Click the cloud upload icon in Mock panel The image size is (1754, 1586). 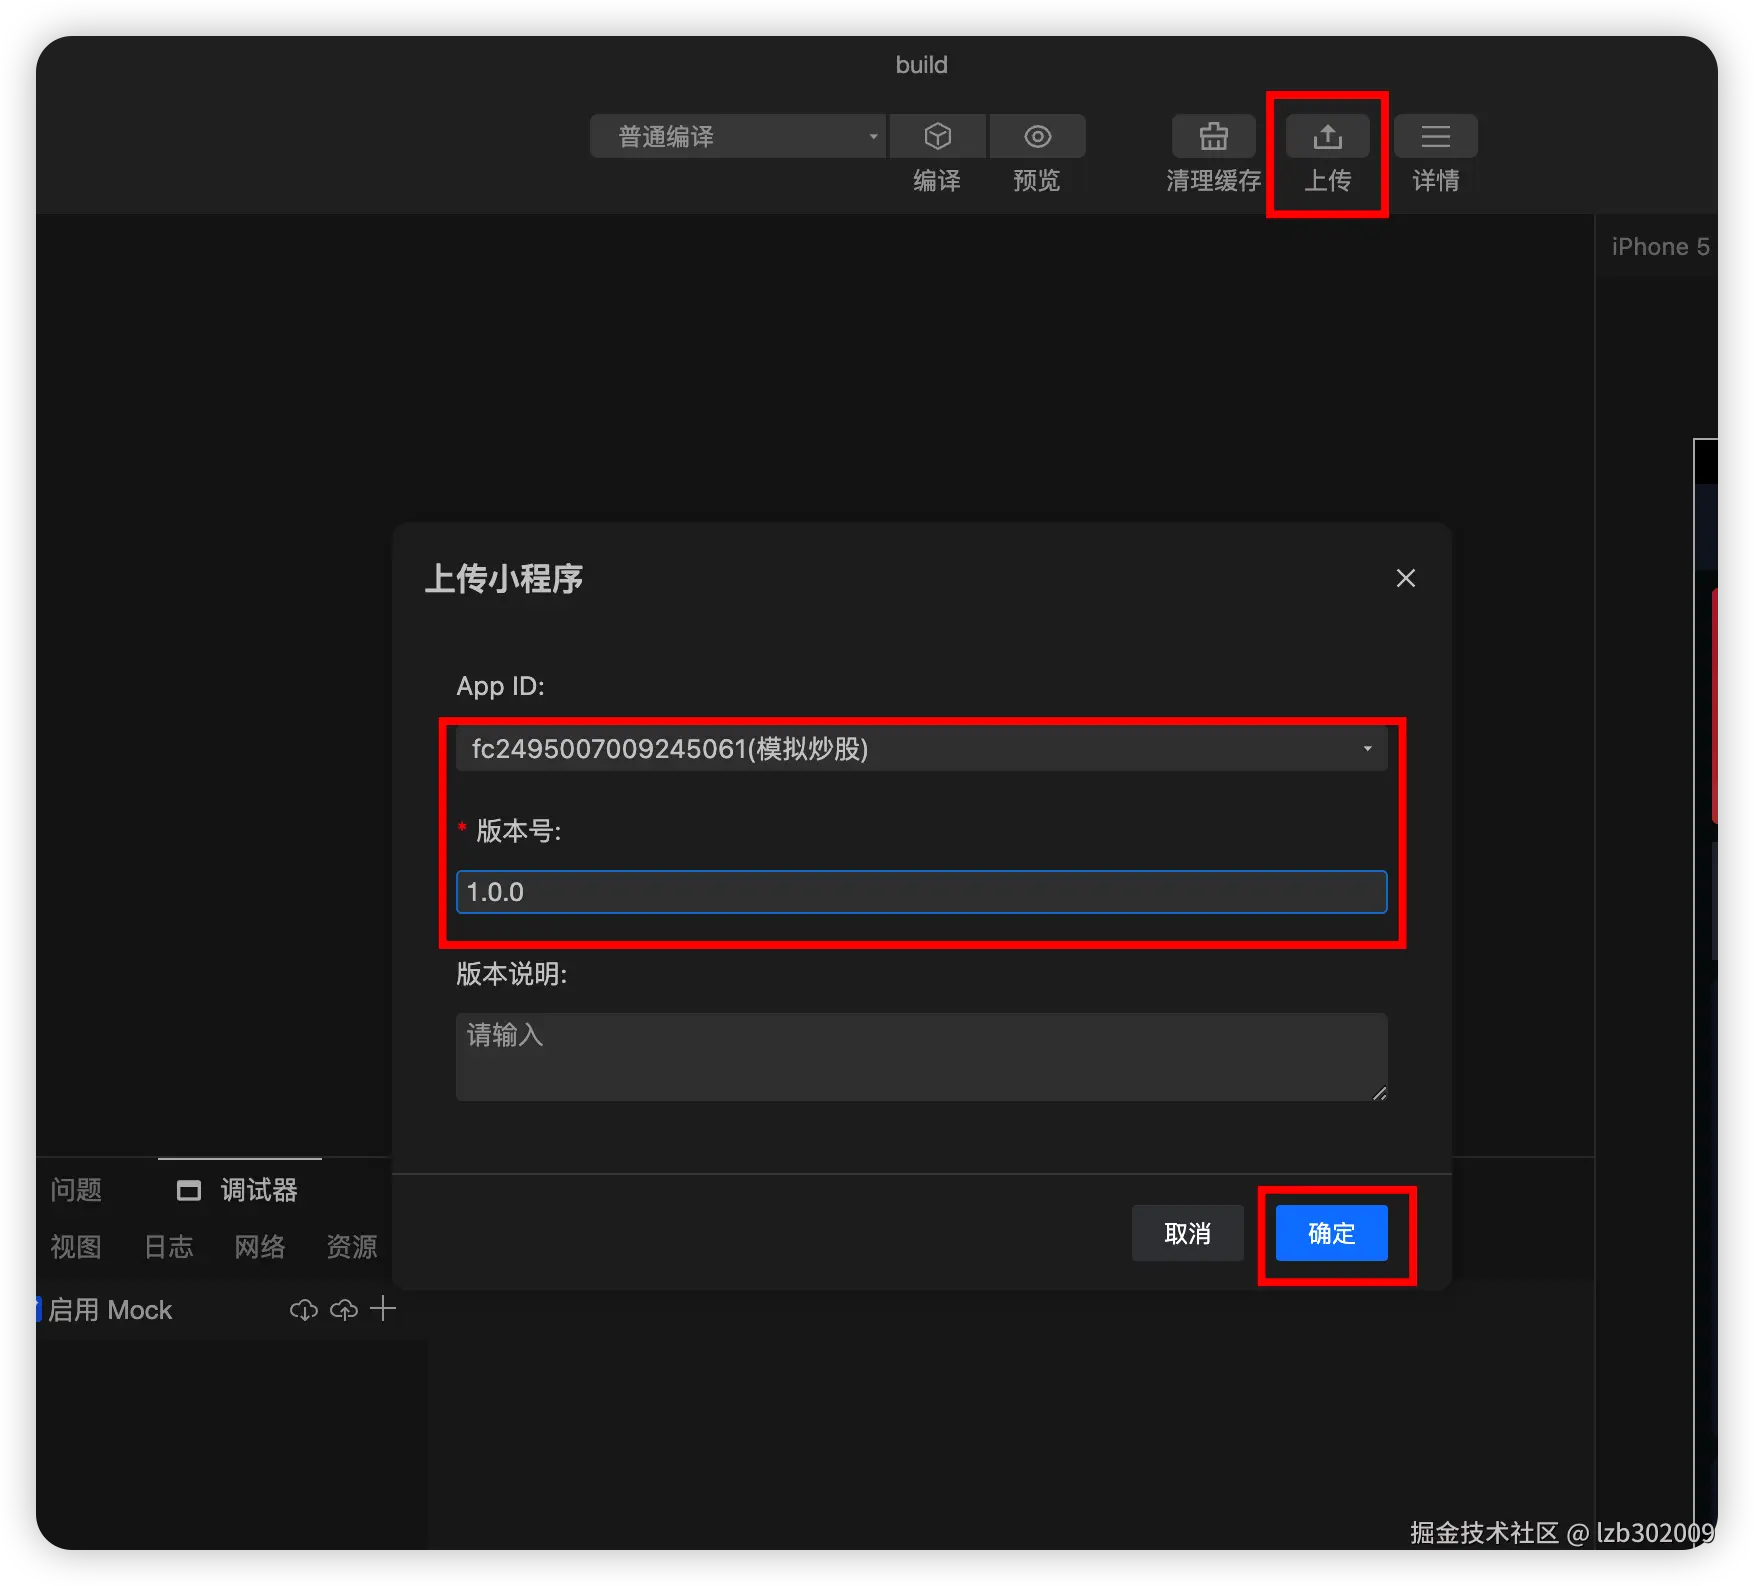344,1309
